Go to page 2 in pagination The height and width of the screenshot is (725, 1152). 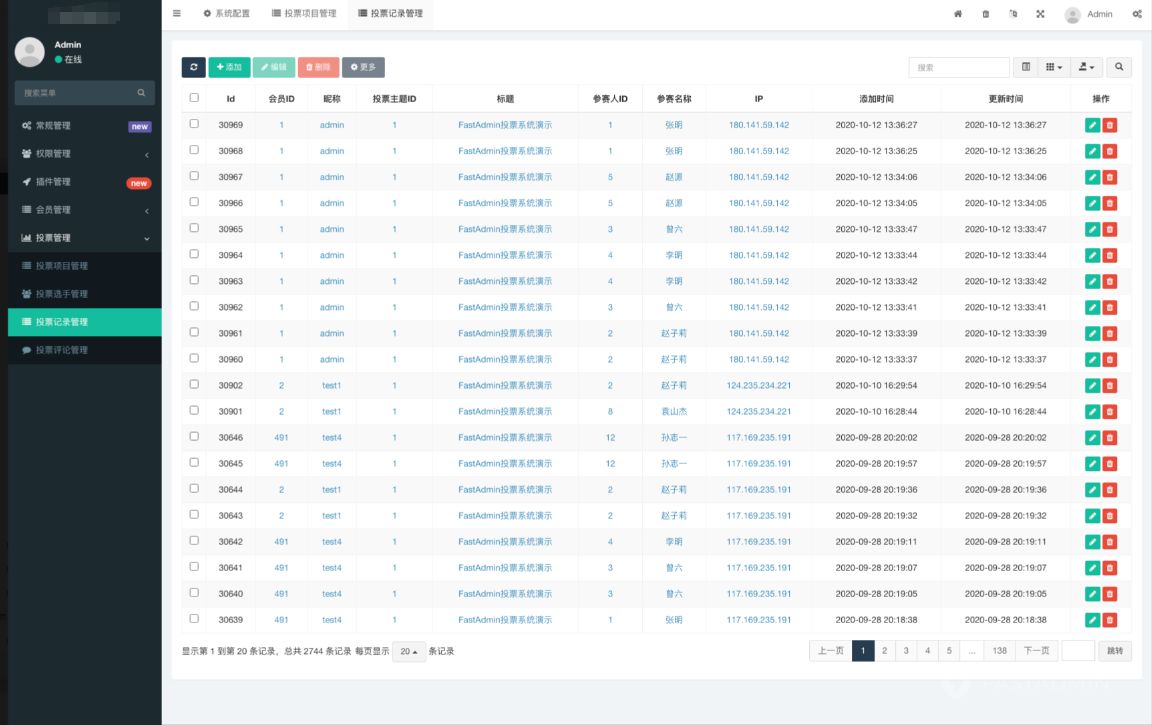(x=885, y=651)
